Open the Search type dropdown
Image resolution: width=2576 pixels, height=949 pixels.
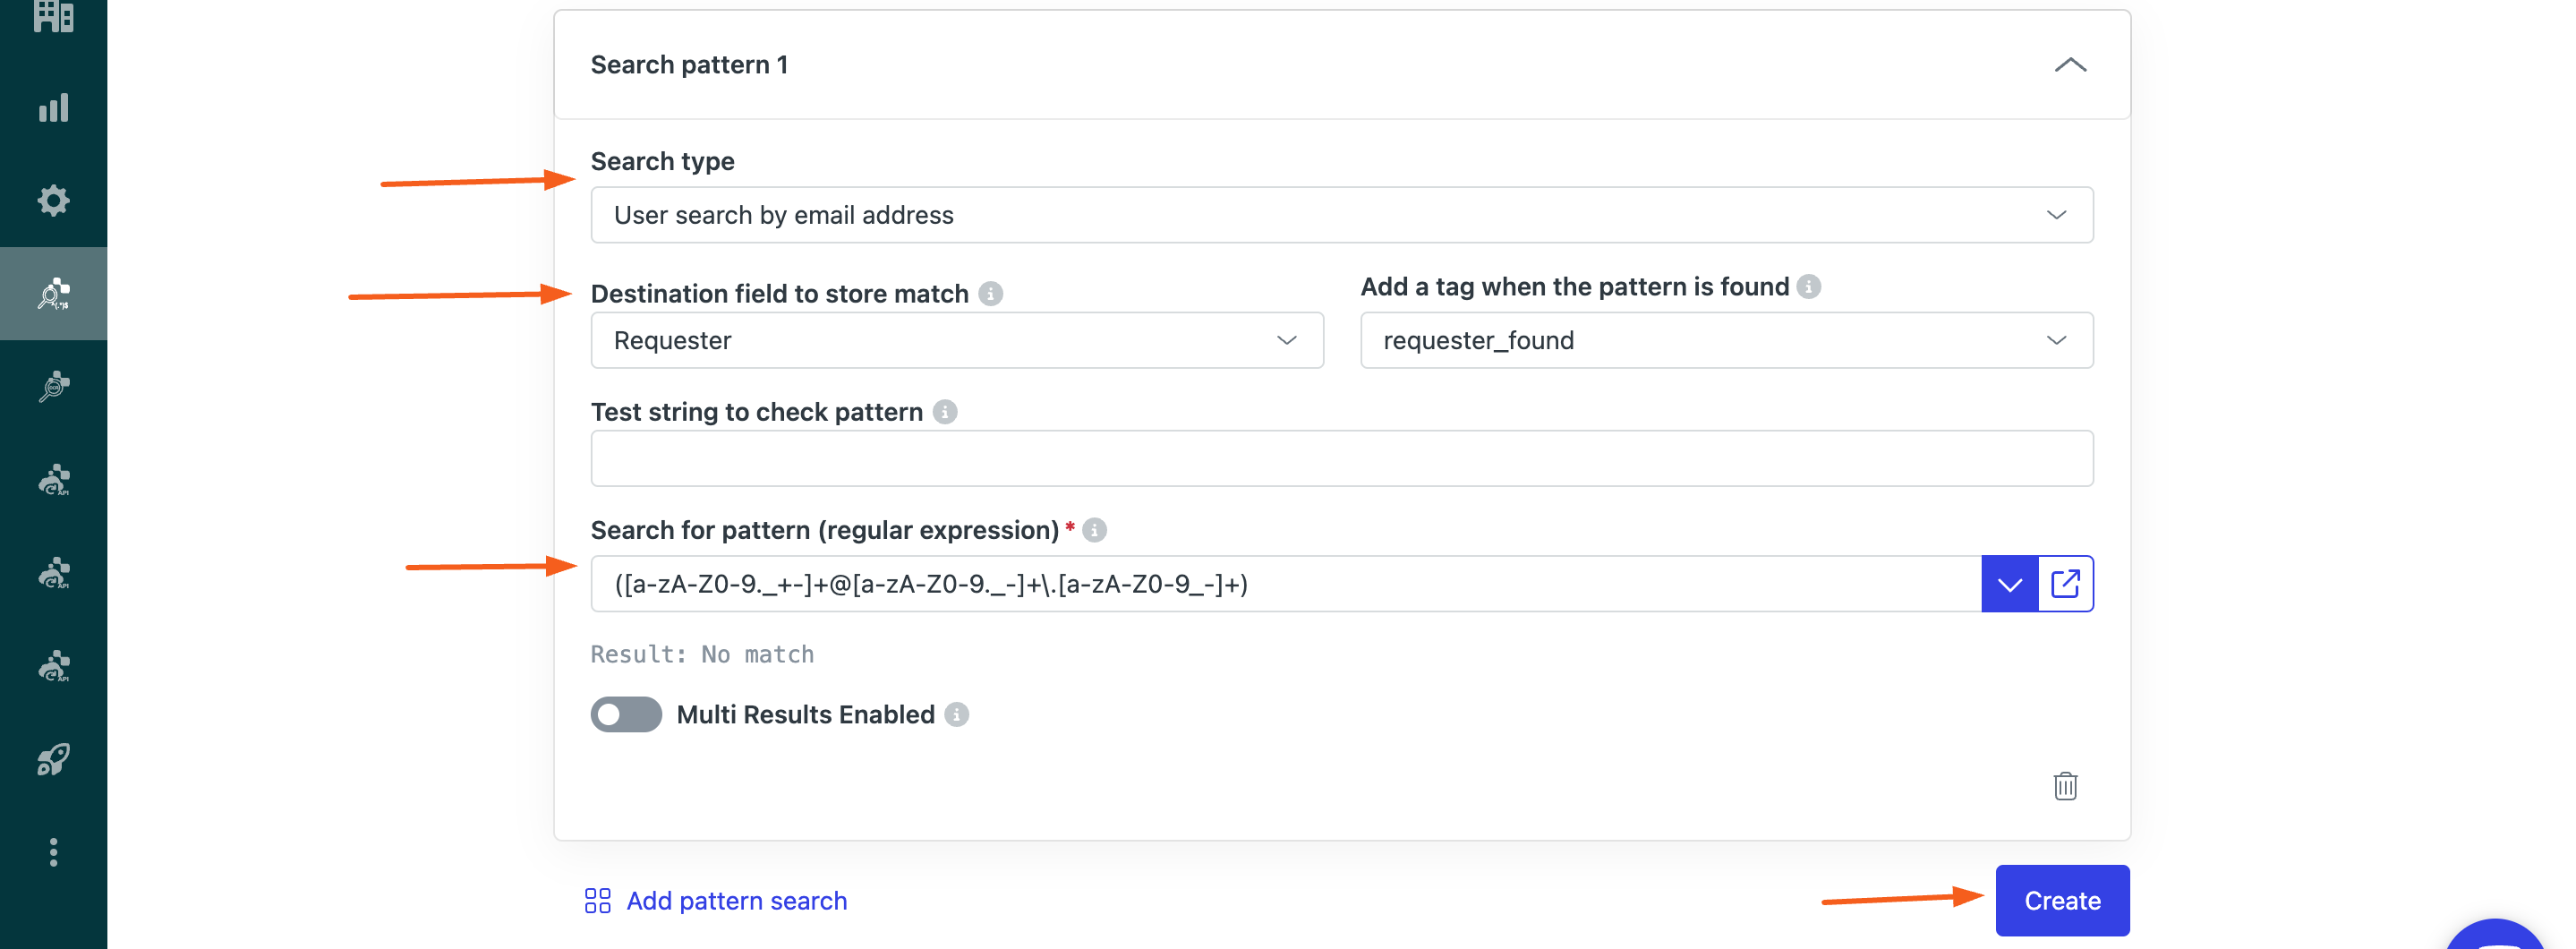pyautogui.click(x=1342, y=215)
